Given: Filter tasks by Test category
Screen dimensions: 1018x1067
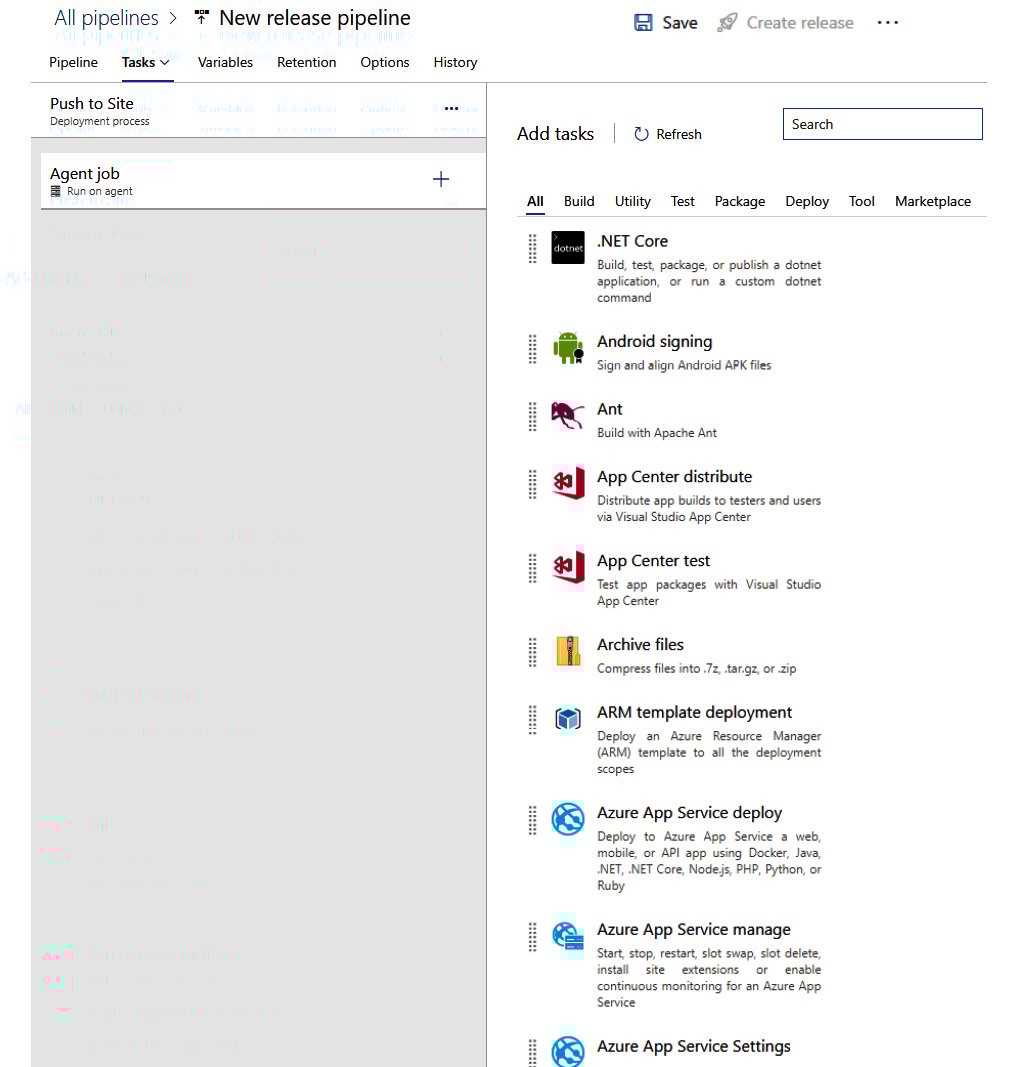Looking at the screenshot, I should (x=683, y=201).
